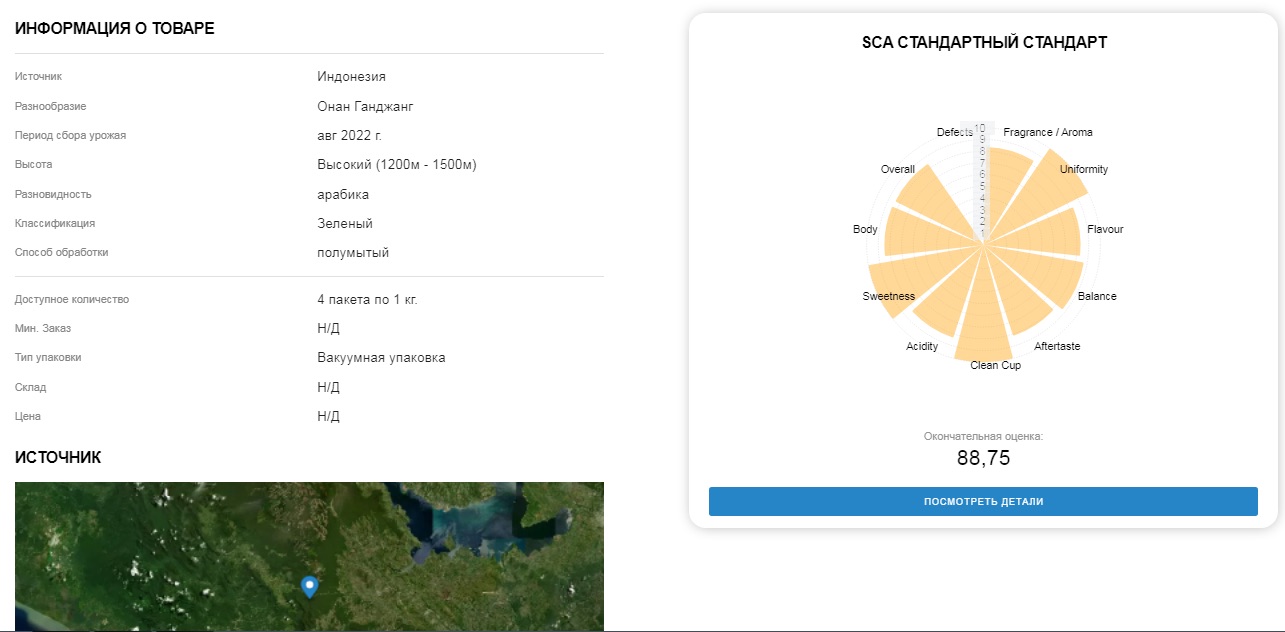The height and width of the screenshot is (632, 1285).
Task: Click the Индонезия source value
Action: coord(351,77)
